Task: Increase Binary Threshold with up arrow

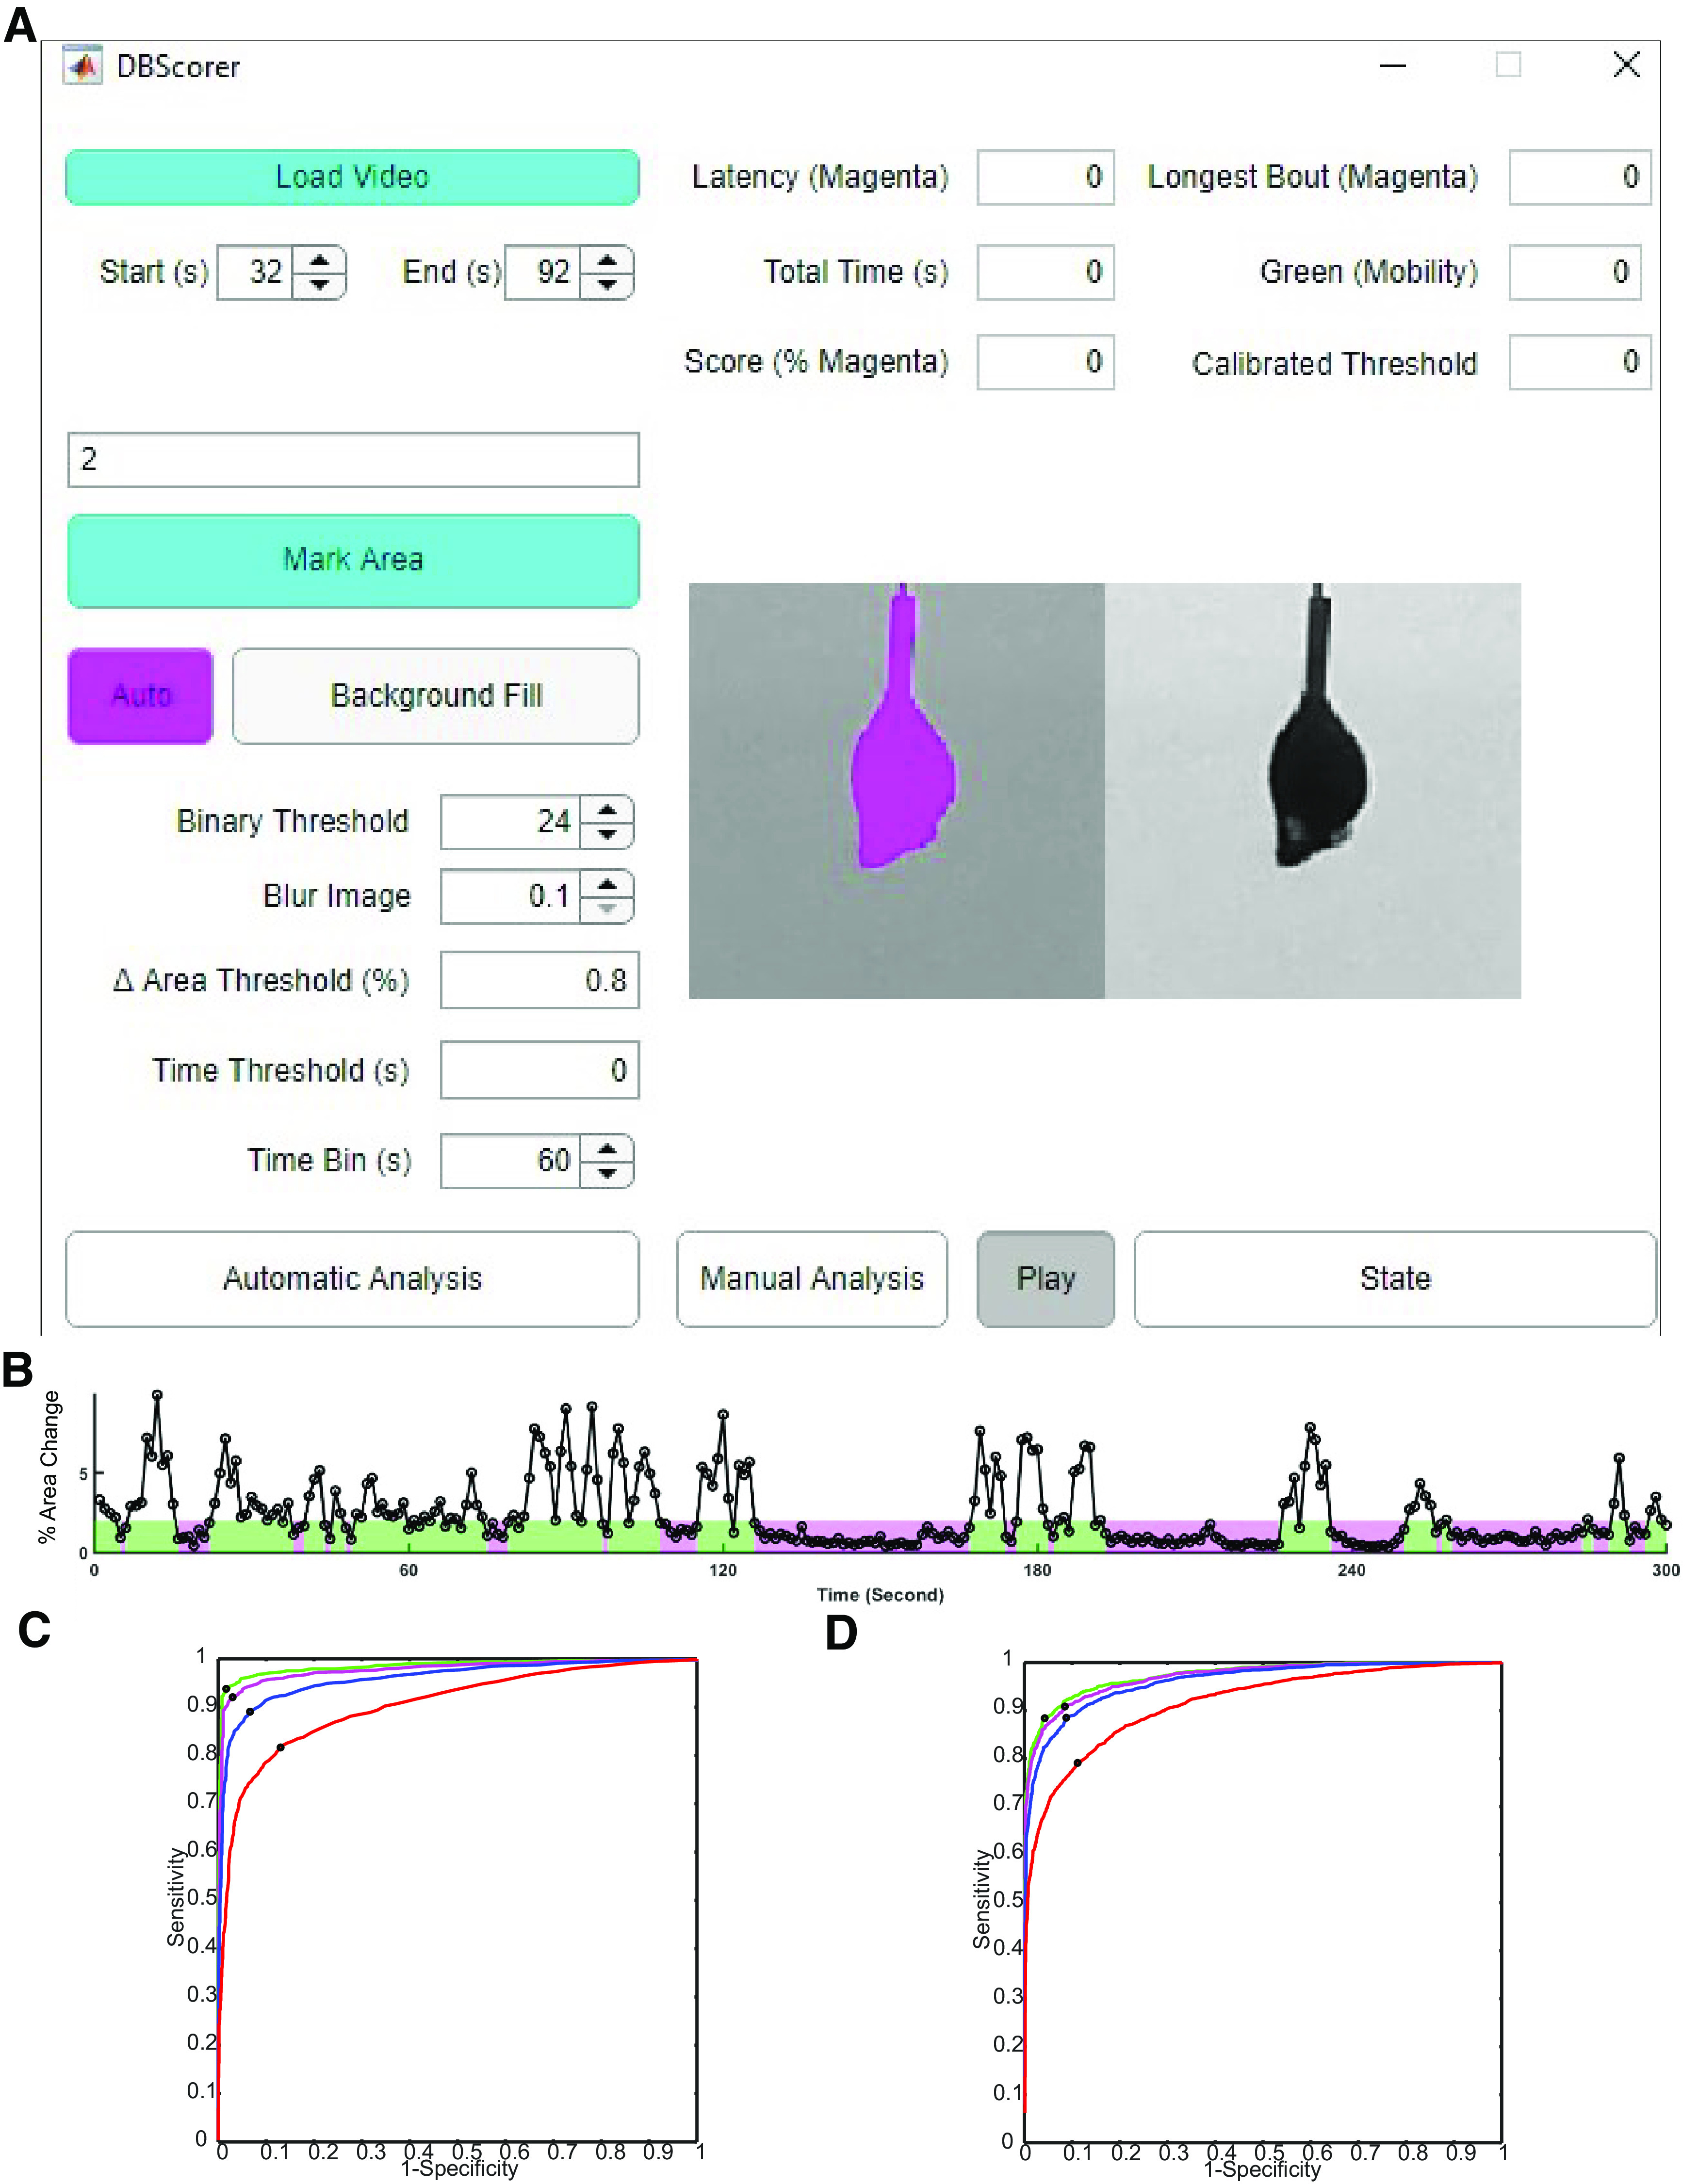Action: pos(607,809)
